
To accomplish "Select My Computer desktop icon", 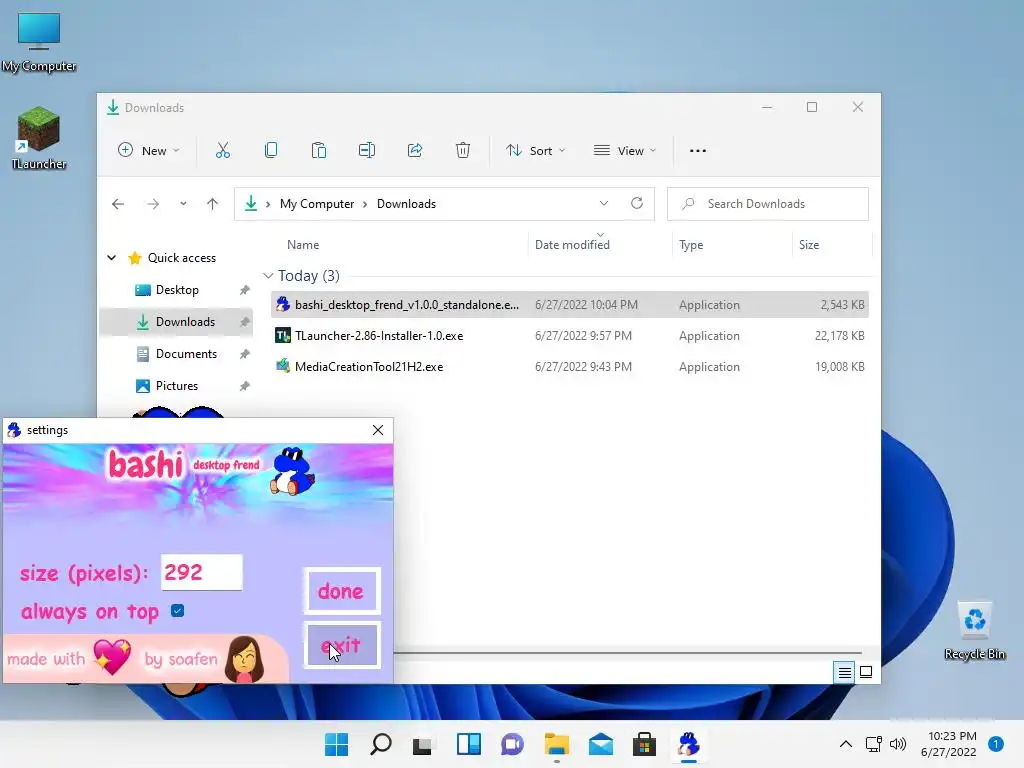I will 39,42.
